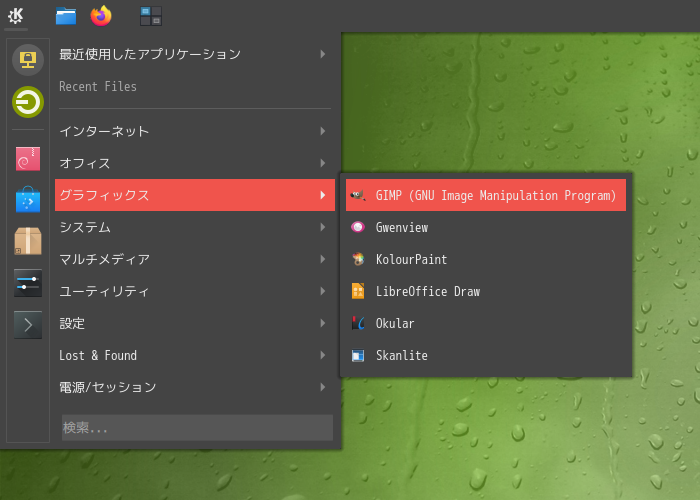Focus the 検索... search field
The image size is (700, 500).
197,428
